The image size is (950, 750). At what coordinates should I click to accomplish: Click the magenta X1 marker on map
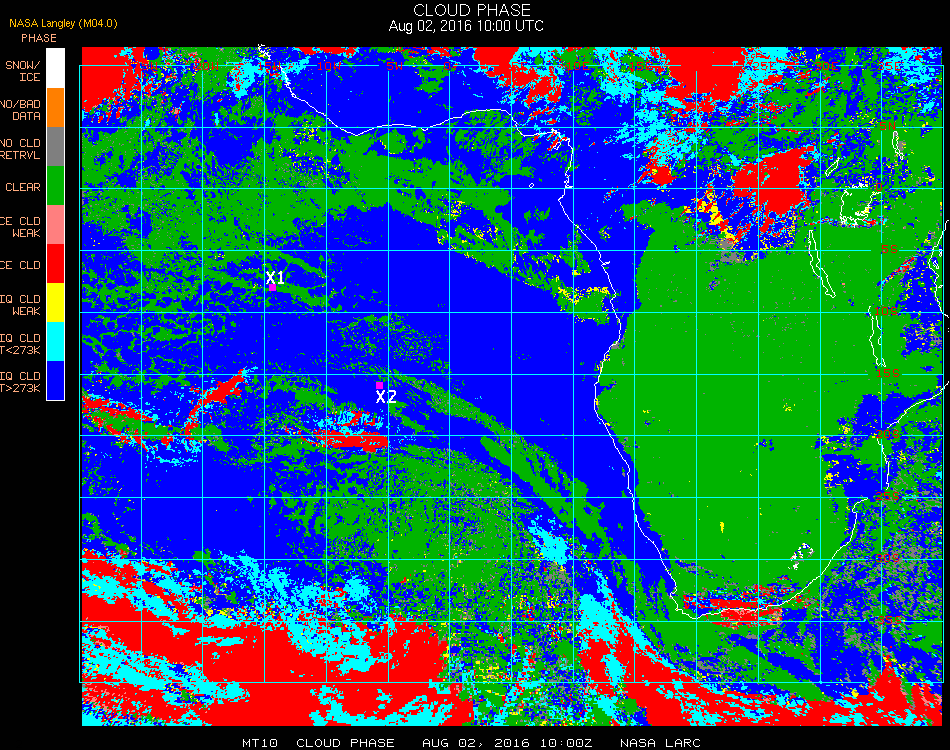click(273, 288)
